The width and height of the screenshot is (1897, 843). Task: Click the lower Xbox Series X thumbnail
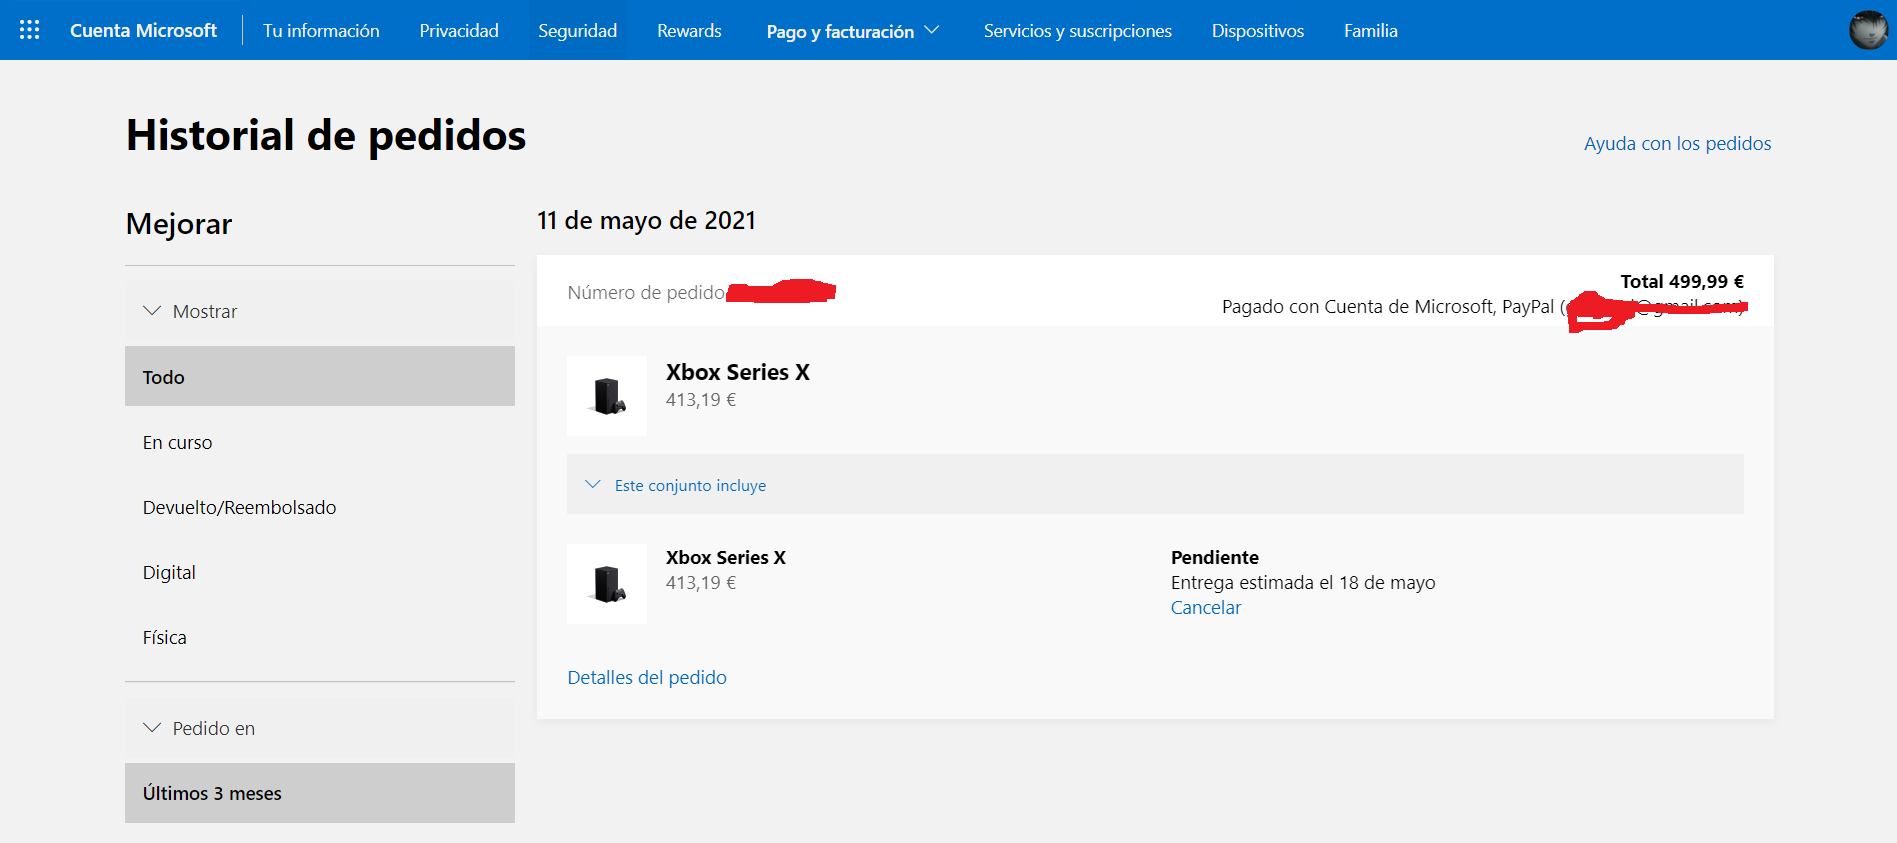607,584
